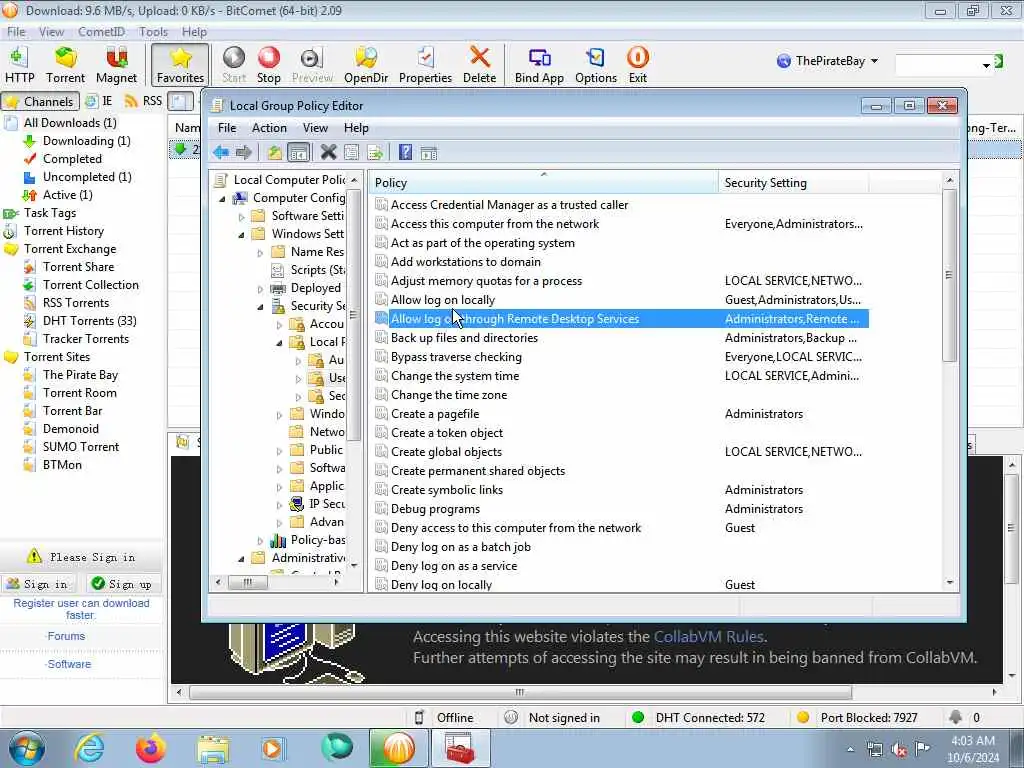1024x768 pixels.
Task: Open The Pirate Bay site entry
Action: click(x=80, y=375)
